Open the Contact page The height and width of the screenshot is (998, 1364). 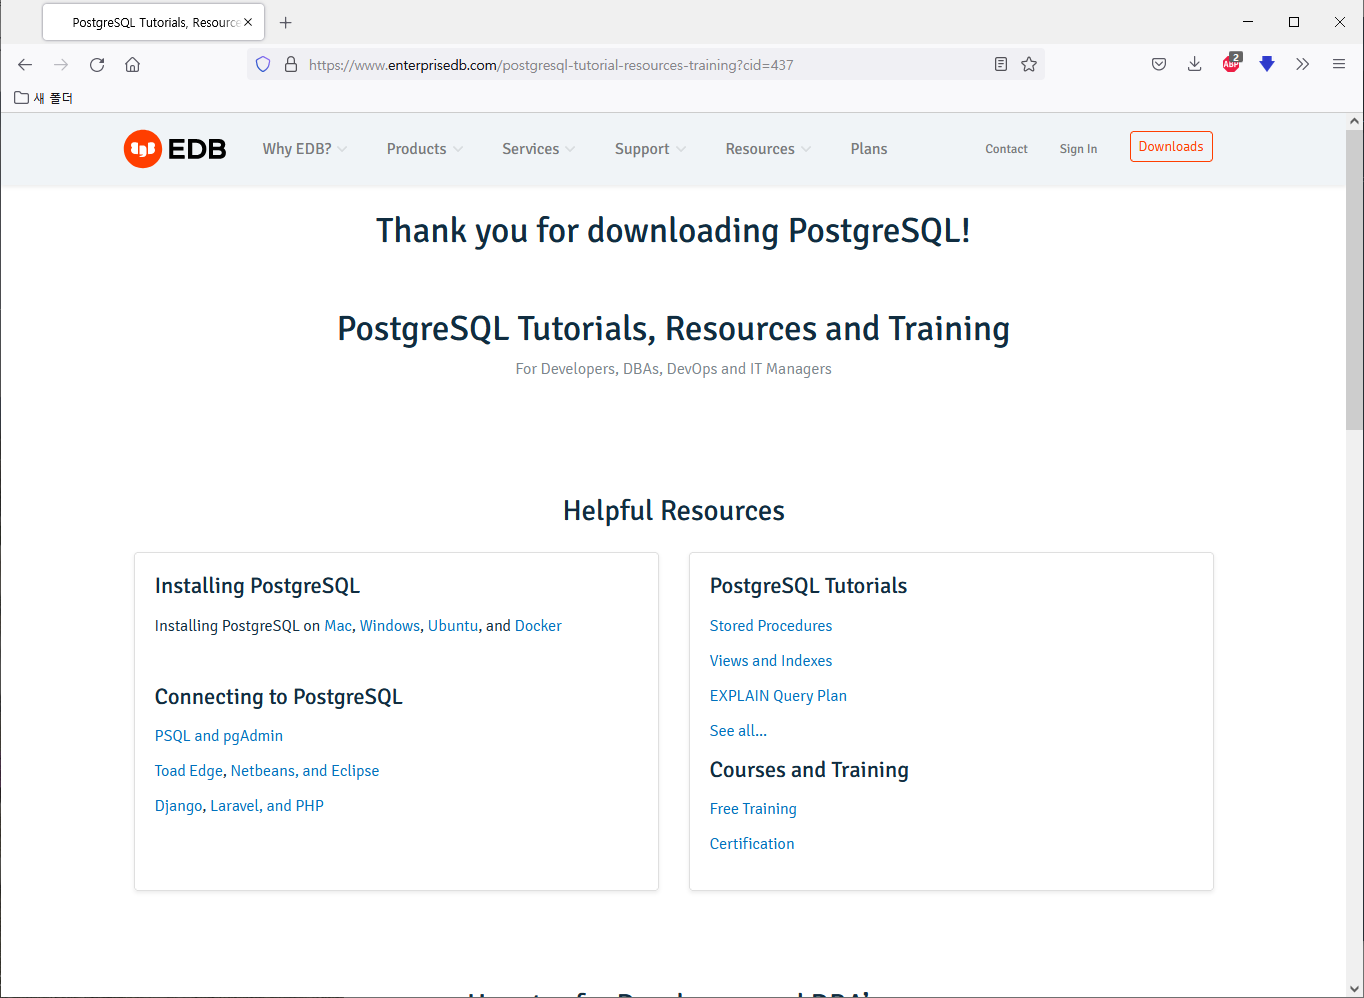[1006, 149]
